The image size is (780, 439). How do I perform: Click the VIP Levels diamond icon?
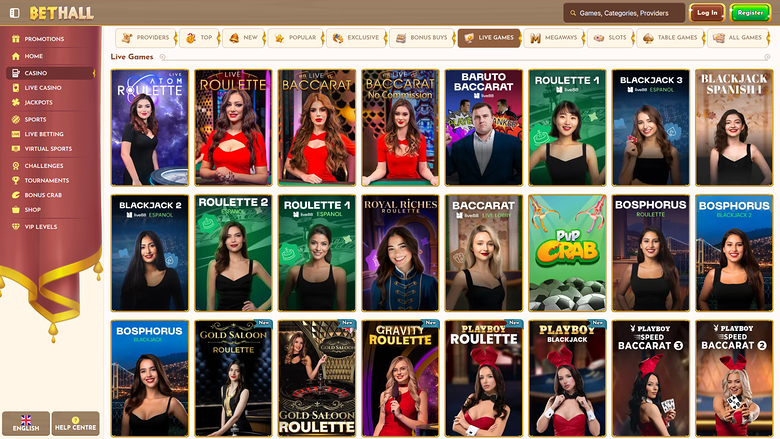coord(16,227)
